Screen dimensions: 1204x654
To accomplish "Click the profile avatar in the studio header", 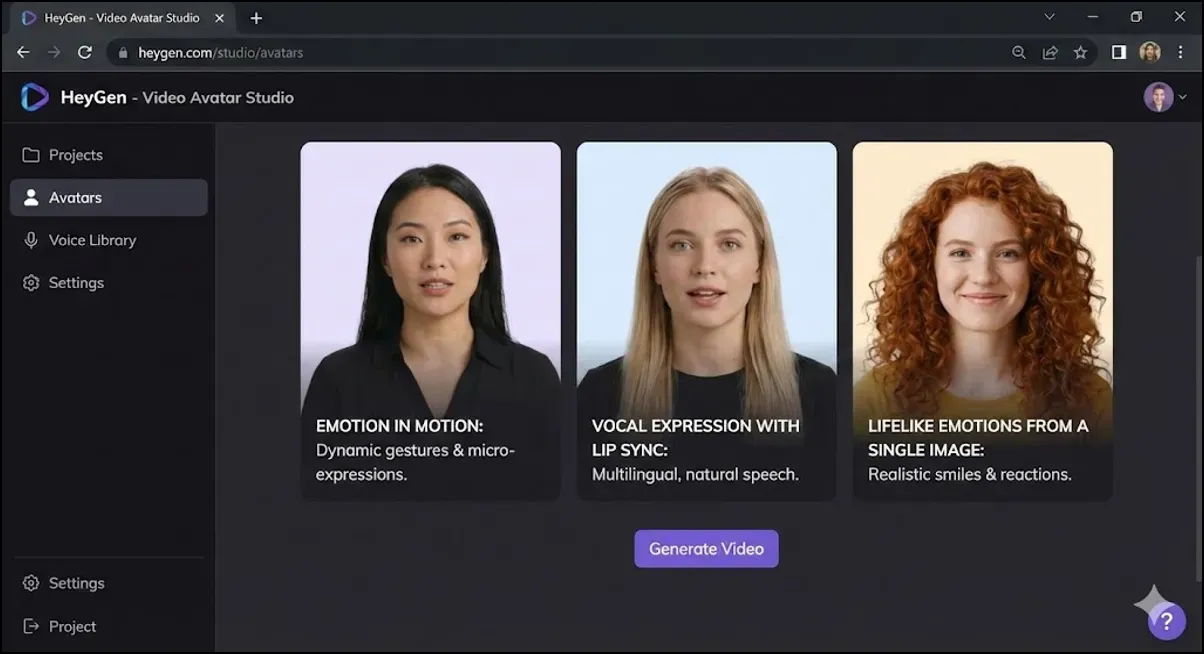I will click(1156, 97).
